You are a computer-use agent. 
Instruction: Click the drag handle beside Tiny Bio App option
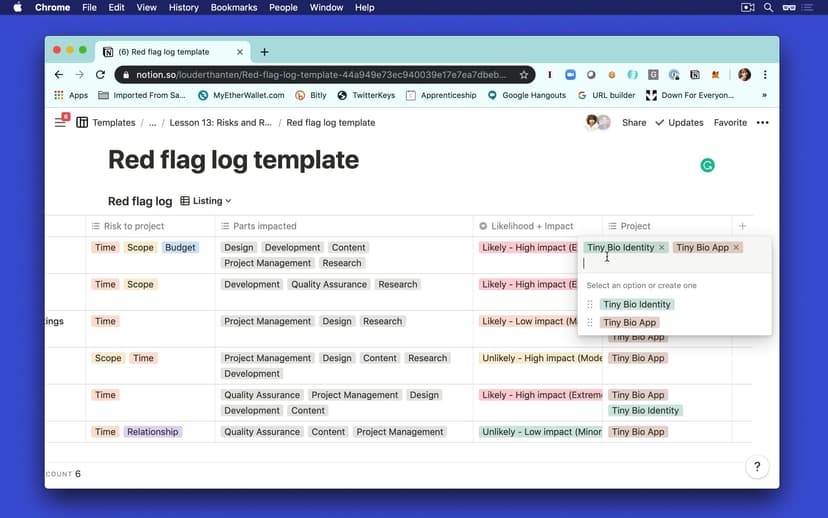590,323
